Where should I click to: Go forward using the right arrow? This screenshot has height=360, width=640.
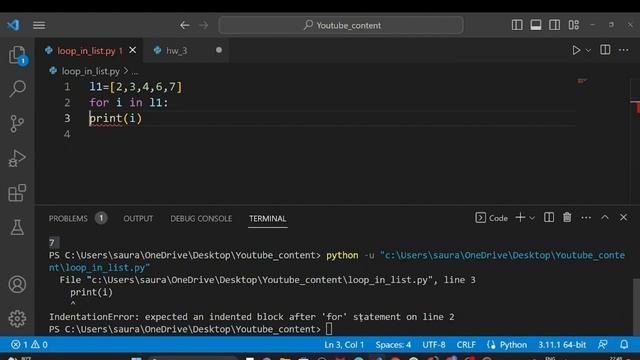coord(204,25)
